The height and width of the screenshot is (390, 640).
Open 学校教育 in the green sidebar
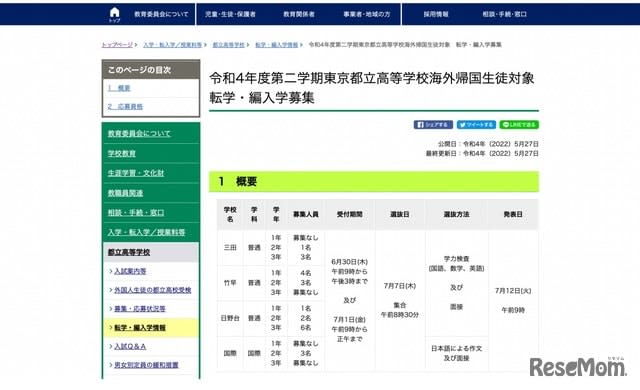pos(122,153)
